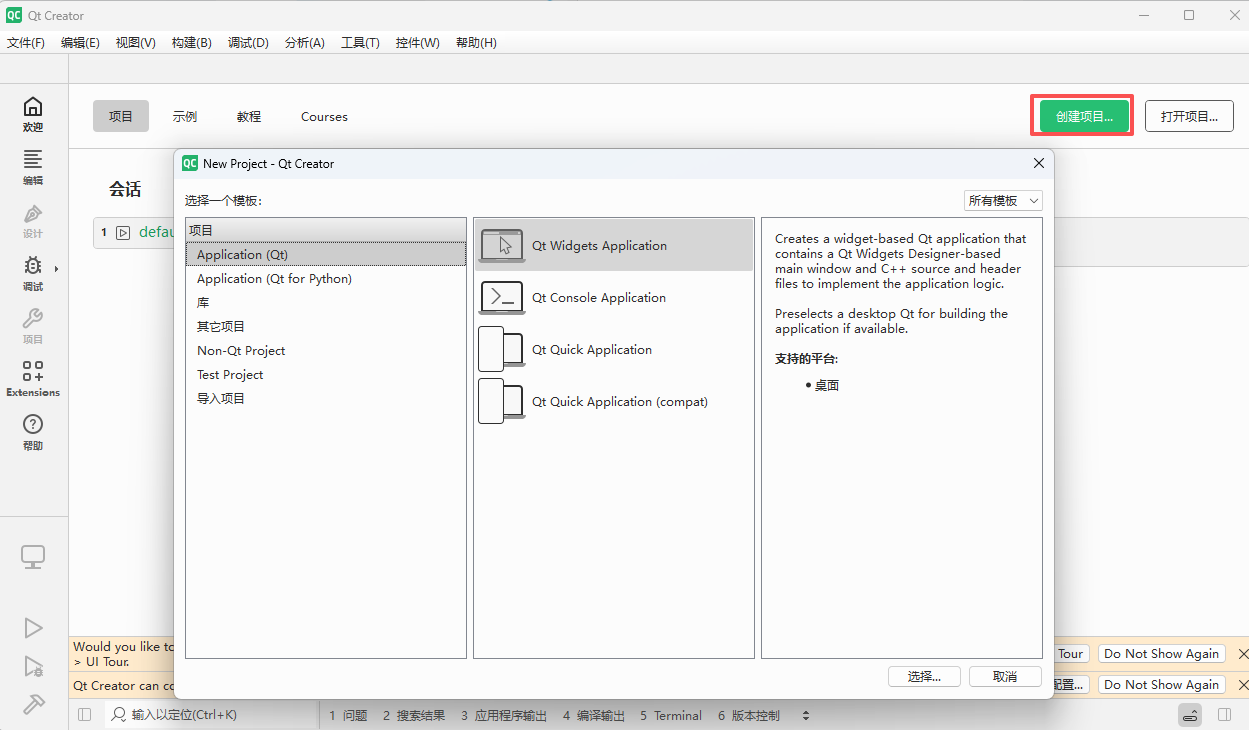The height and width of the screenshot is (730, 1249).
Task: Open the 视图(V) menu
Action: click(135, 43)
